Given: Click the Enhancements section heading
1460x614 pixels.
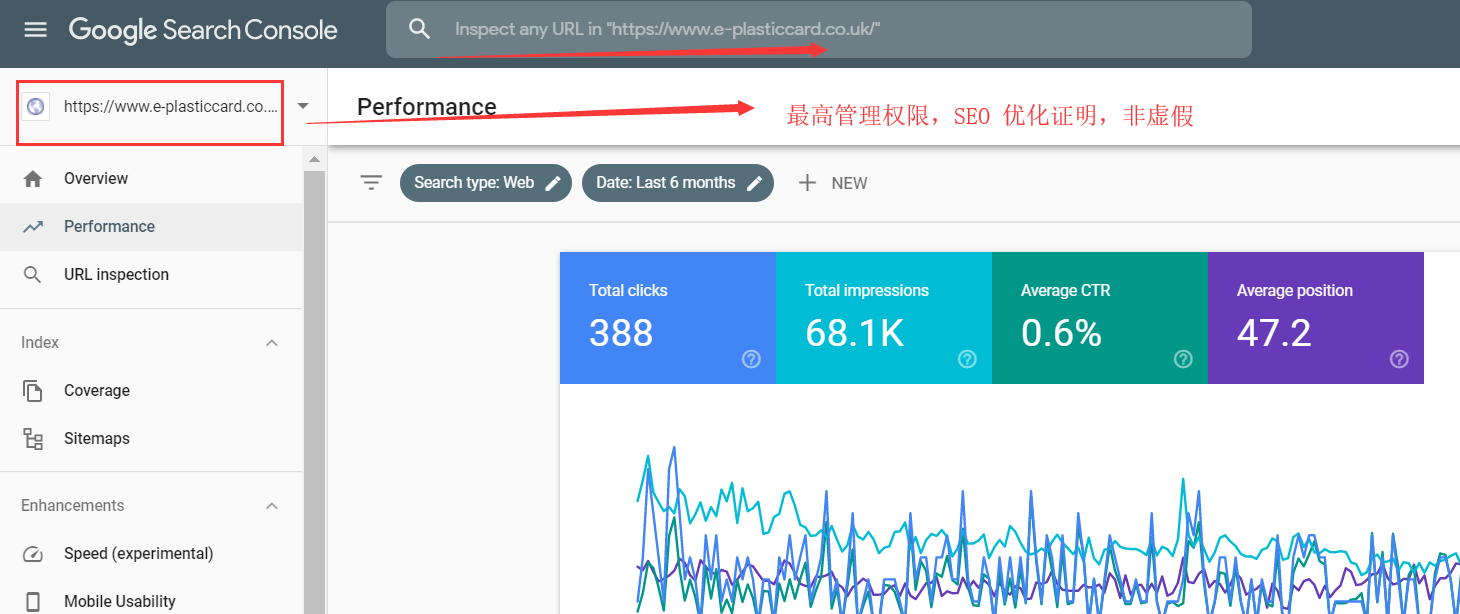Looking at the screenshot, I should coord(73,505).
